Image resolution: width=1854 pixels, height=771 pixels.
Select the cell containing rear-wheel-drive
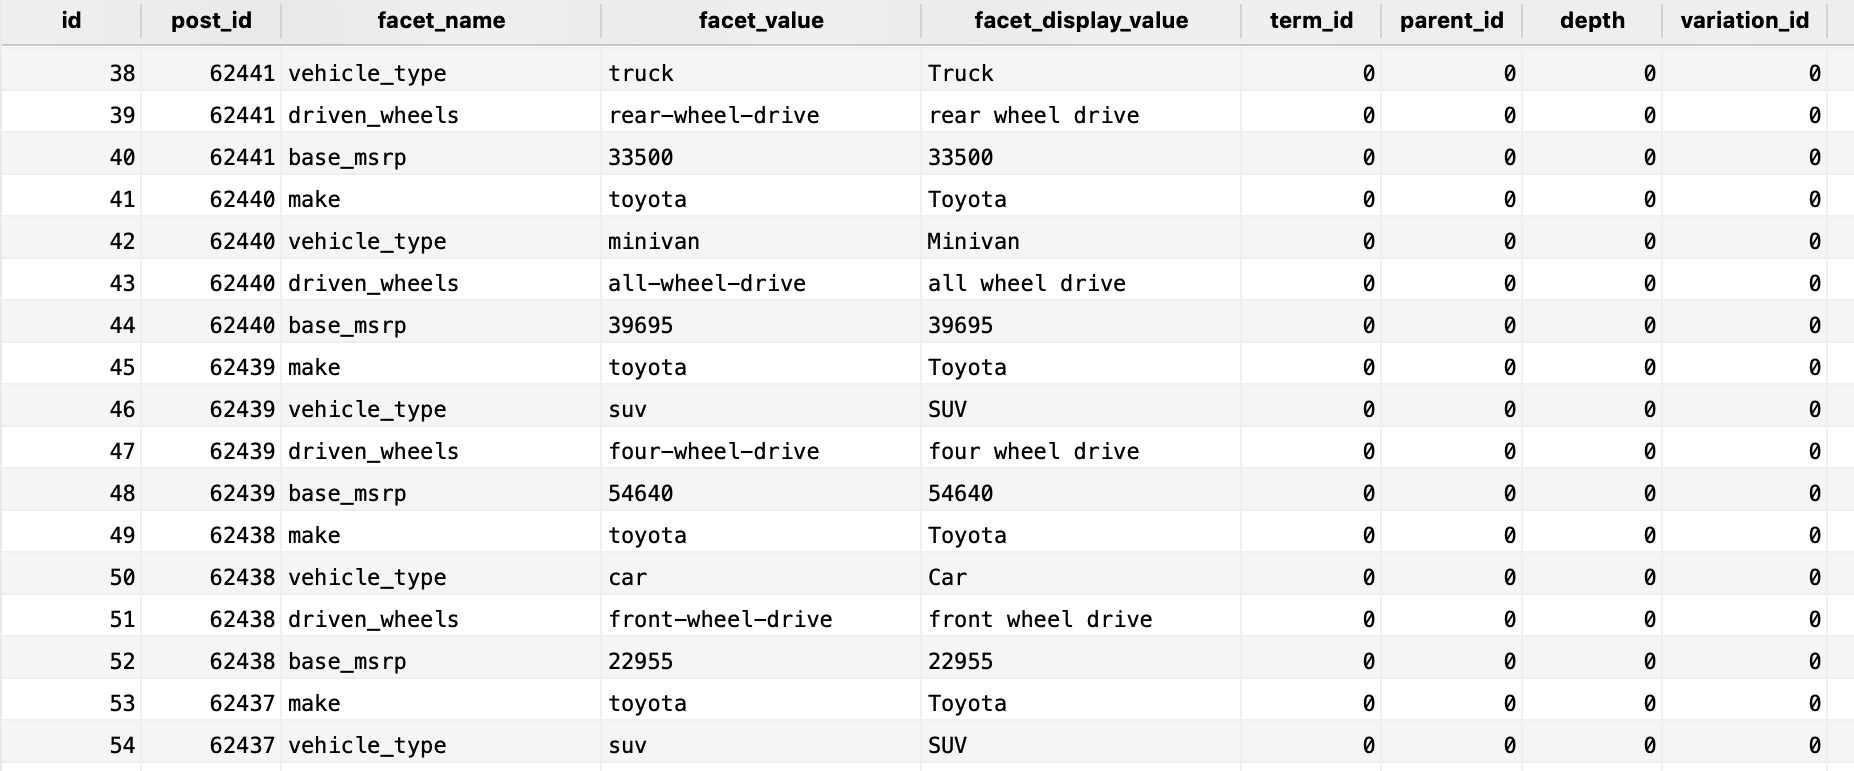click(714, 115)
